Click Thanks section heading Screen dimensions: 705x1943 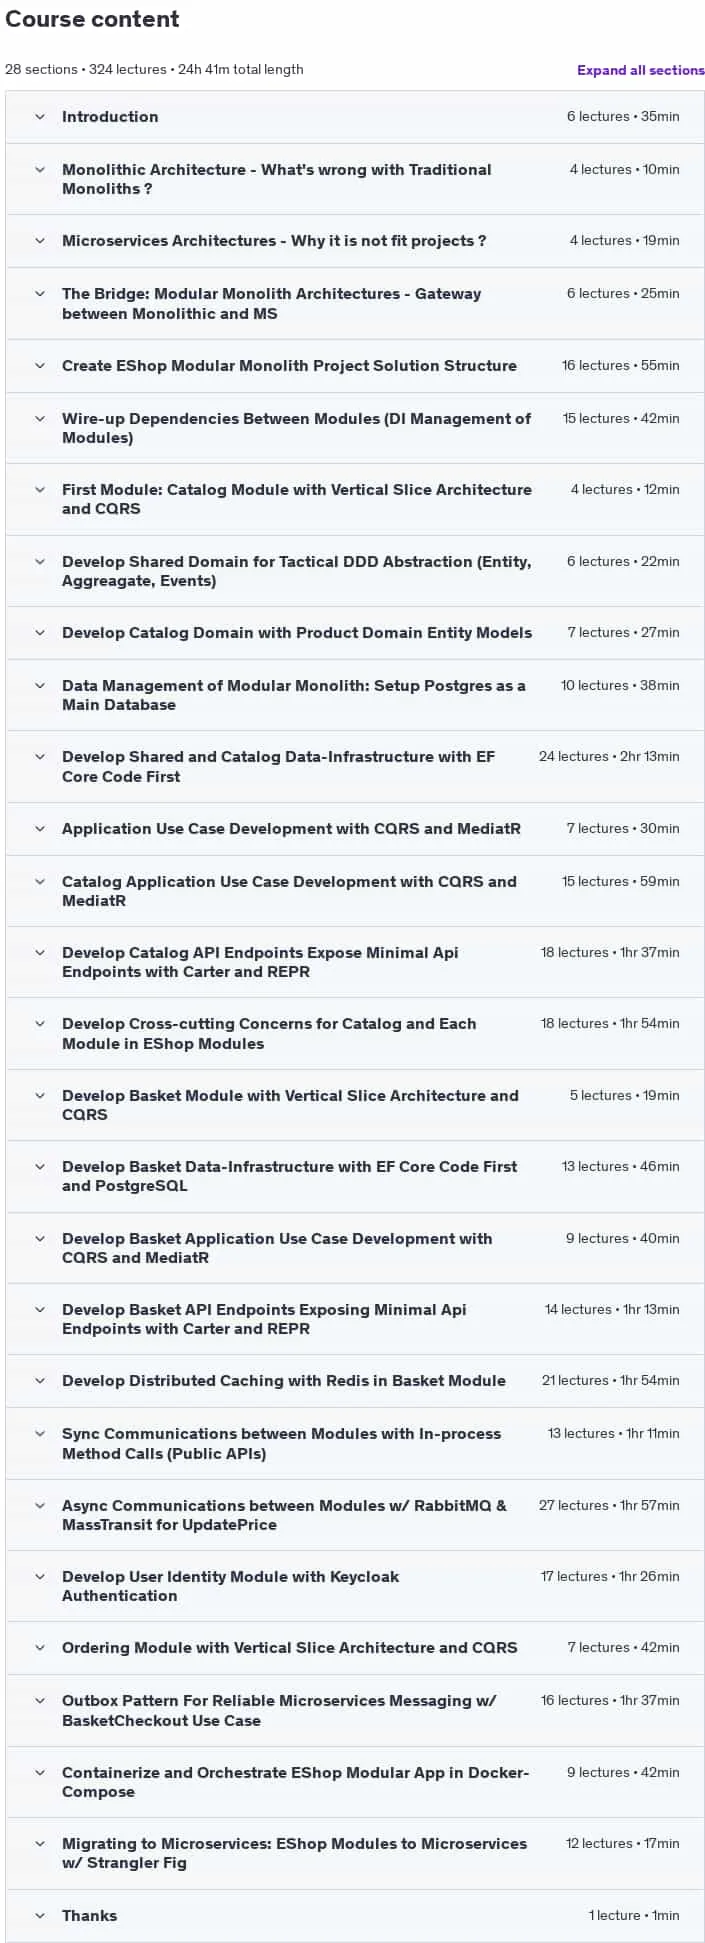(x=89, y=1916)
